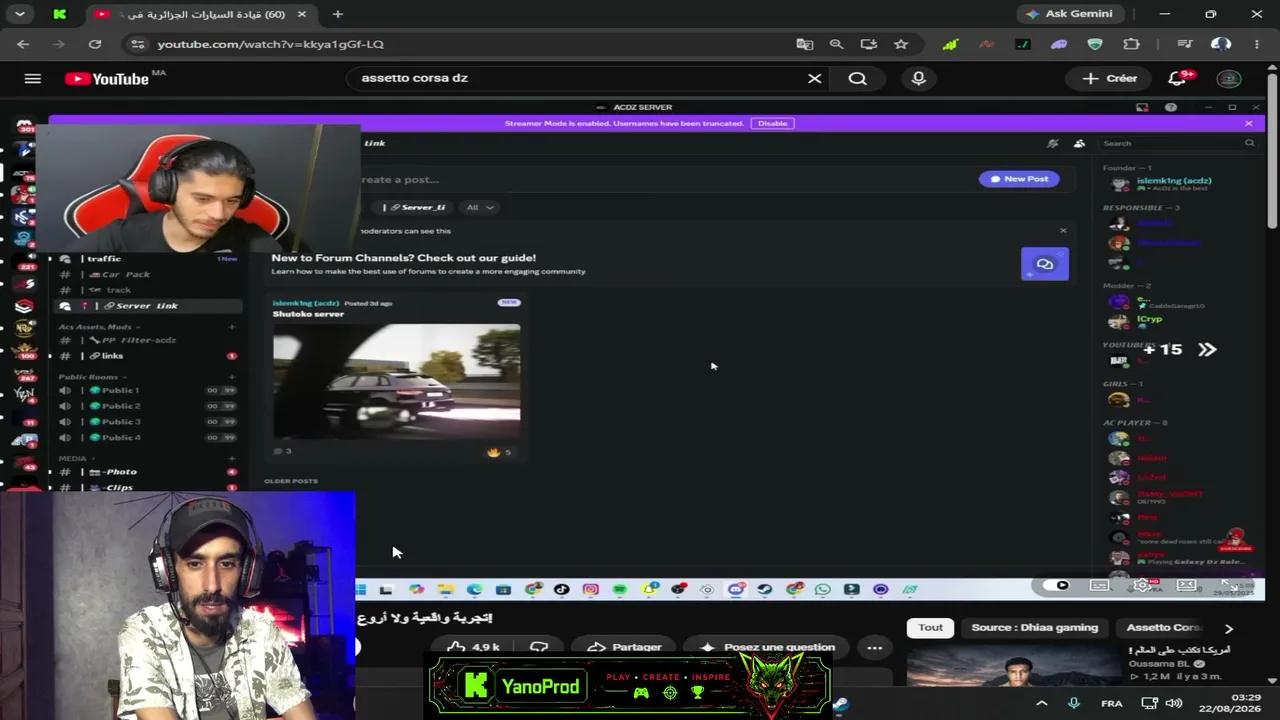This screenshot has height=720, width=1280.
Task: Open the Shutoko server post title
Action: (308, 314)
